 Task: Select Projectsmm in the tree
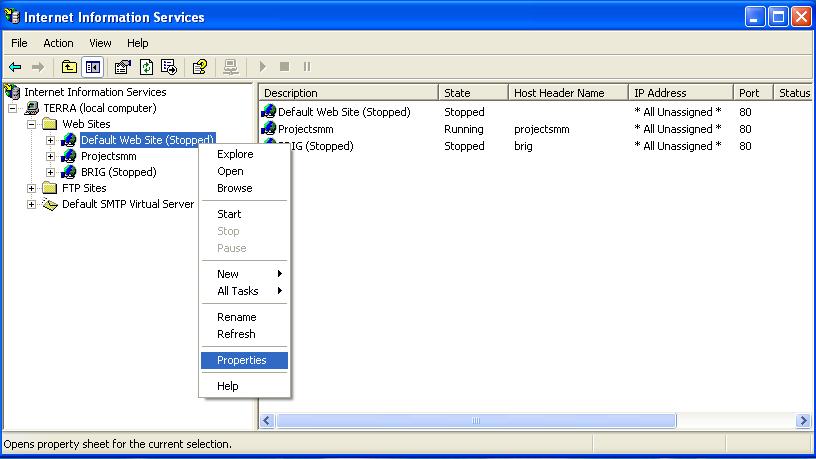coord(109,156)
